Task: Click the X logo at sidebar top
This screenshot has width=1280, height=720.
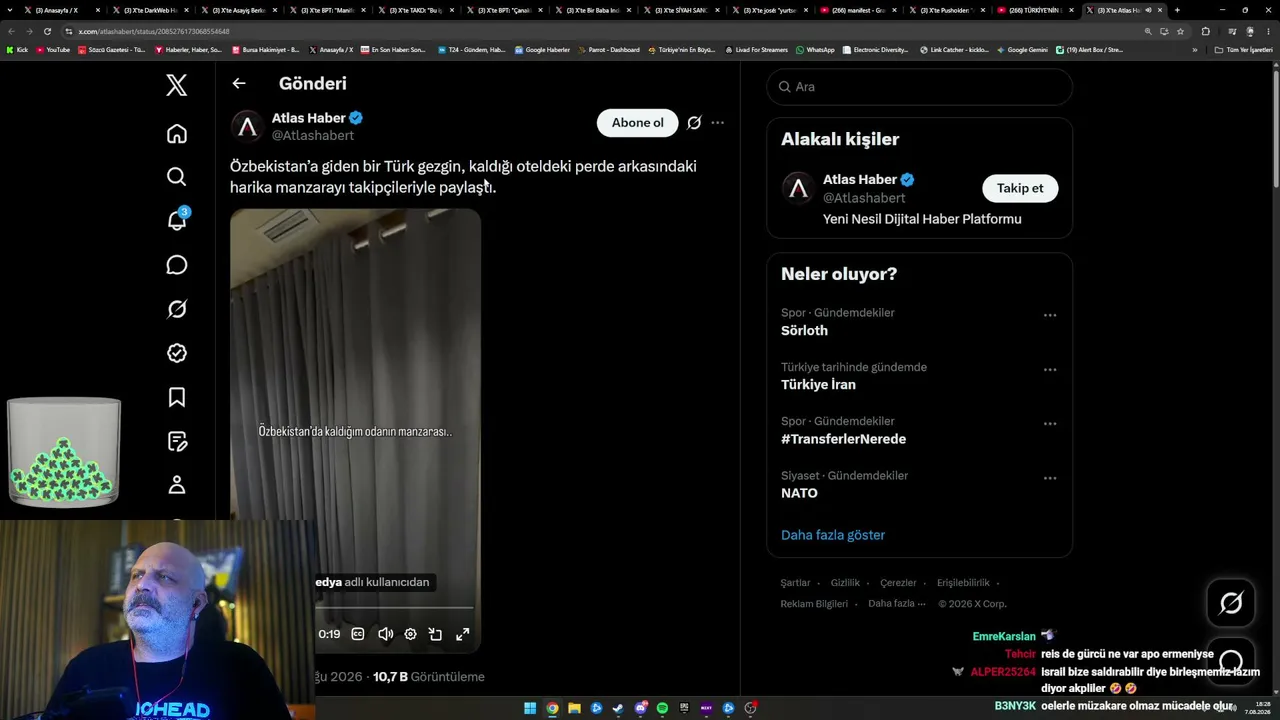Action: pyautogui.click(x=177, y=85)
